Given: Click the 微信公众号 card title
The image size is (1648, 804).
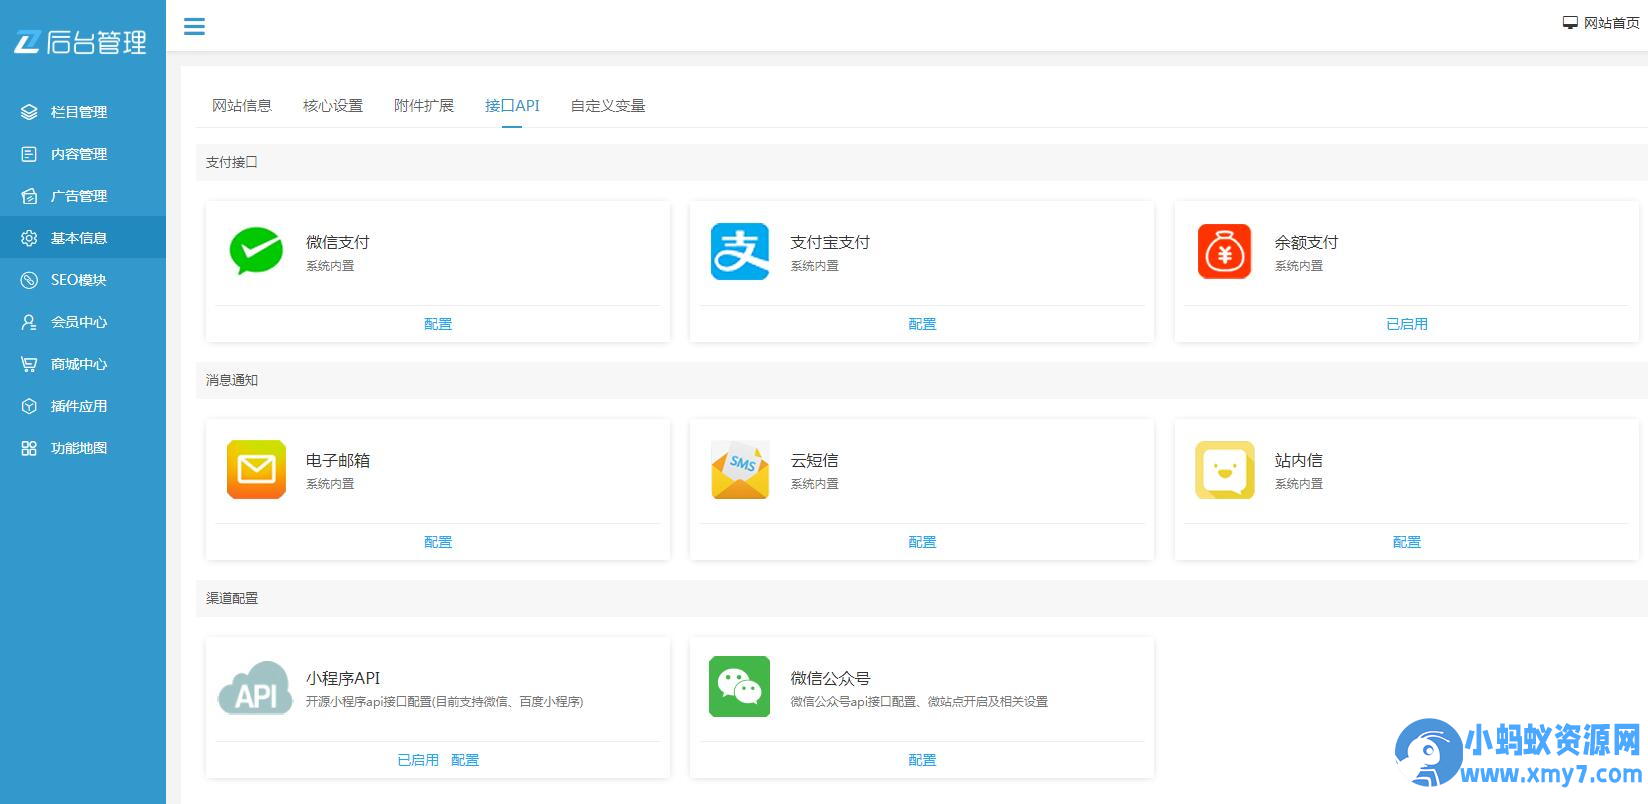Looking at the screenshot, I should tap(830, 678).
